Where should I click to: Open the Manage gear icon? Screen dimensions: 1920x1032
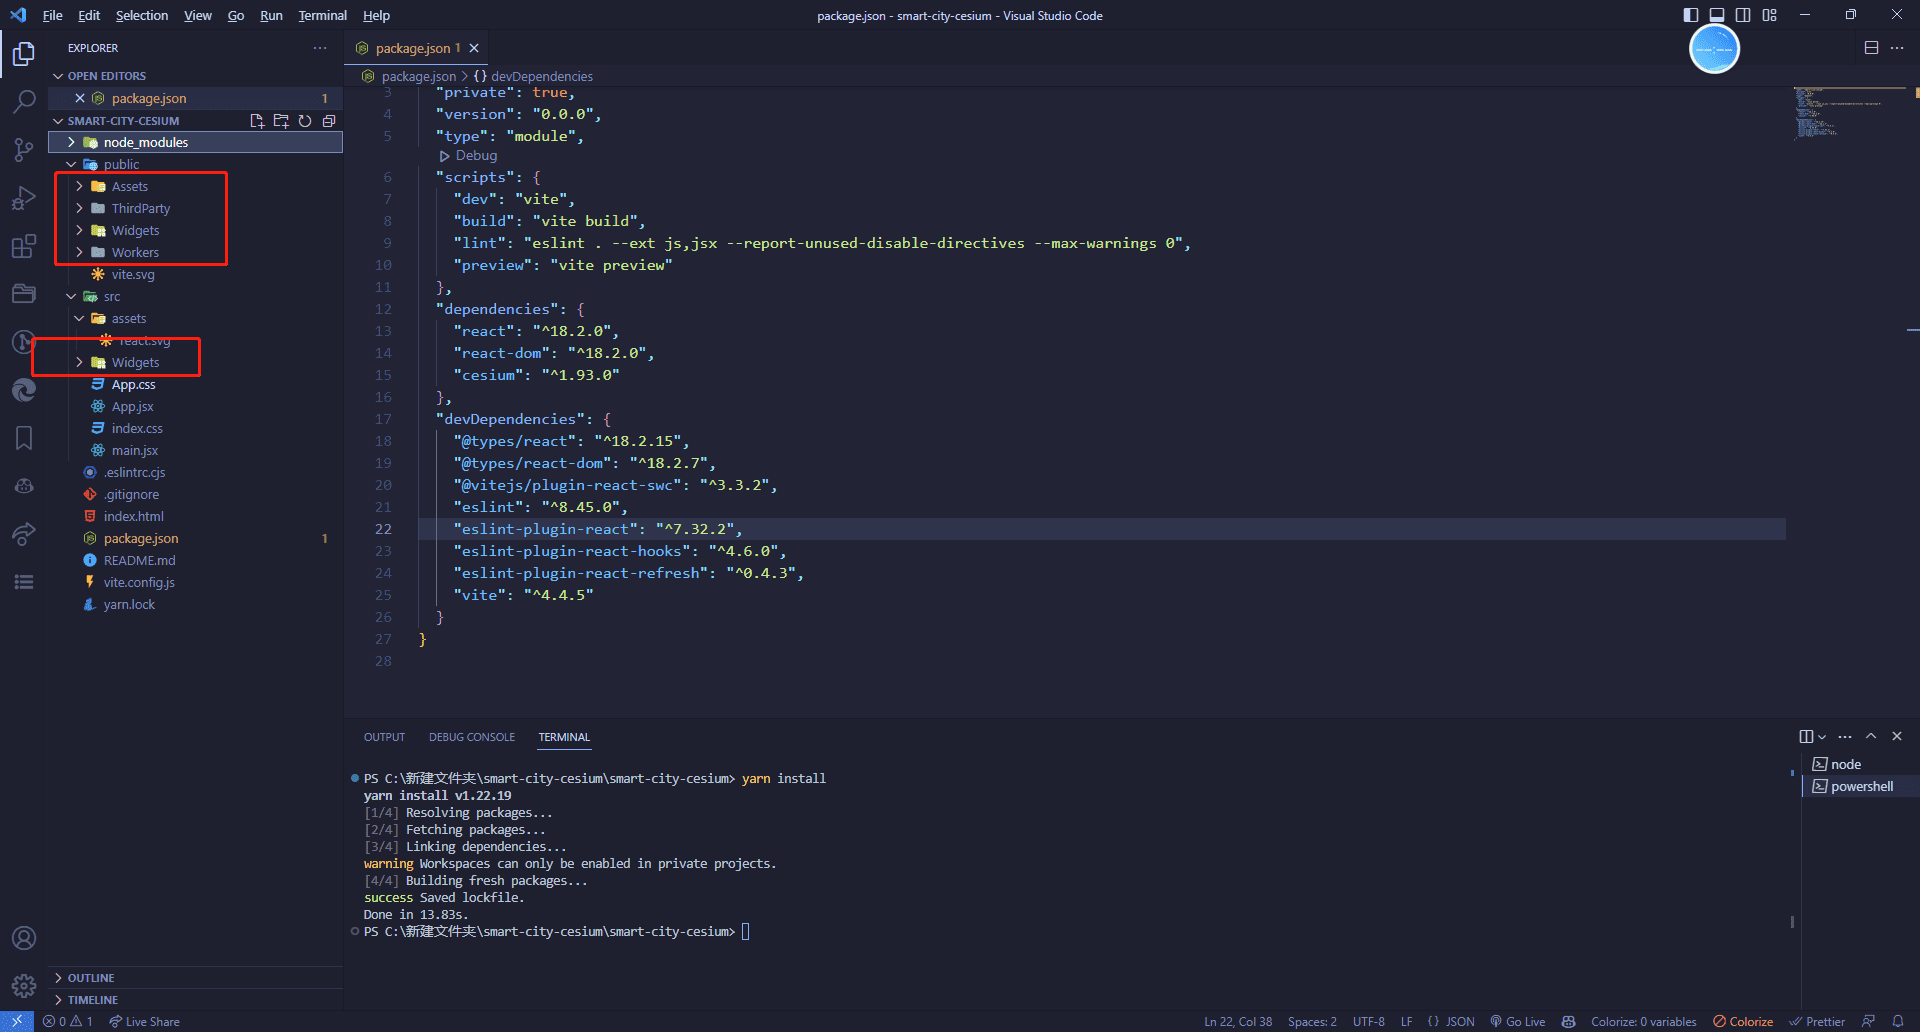point(24,986)
